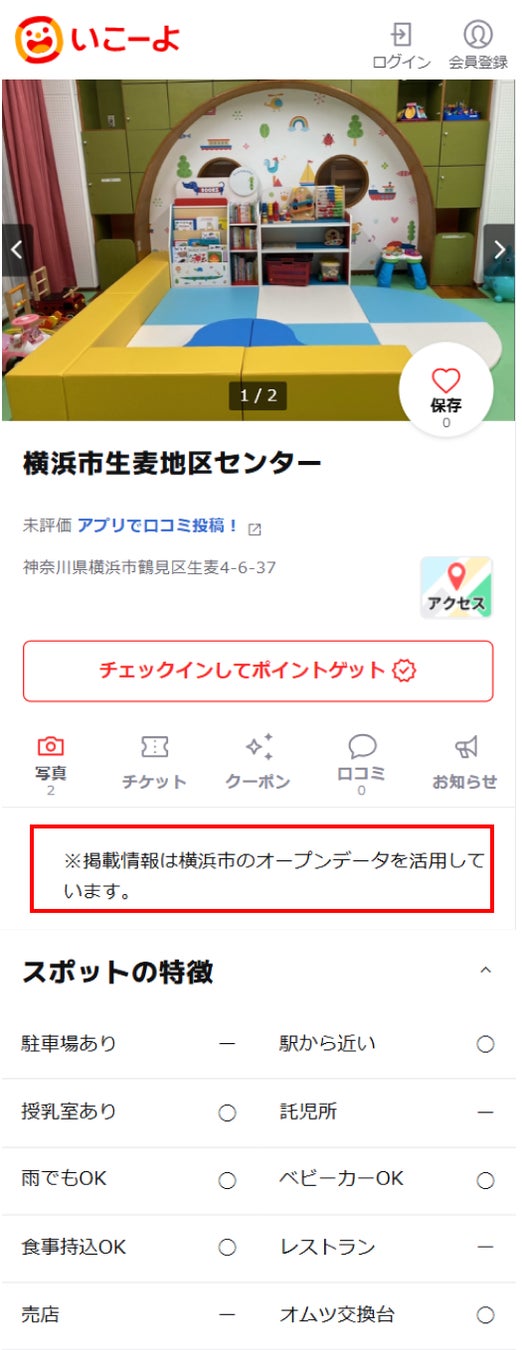Click the 1 / 2 photo counter

coord(258,396)
